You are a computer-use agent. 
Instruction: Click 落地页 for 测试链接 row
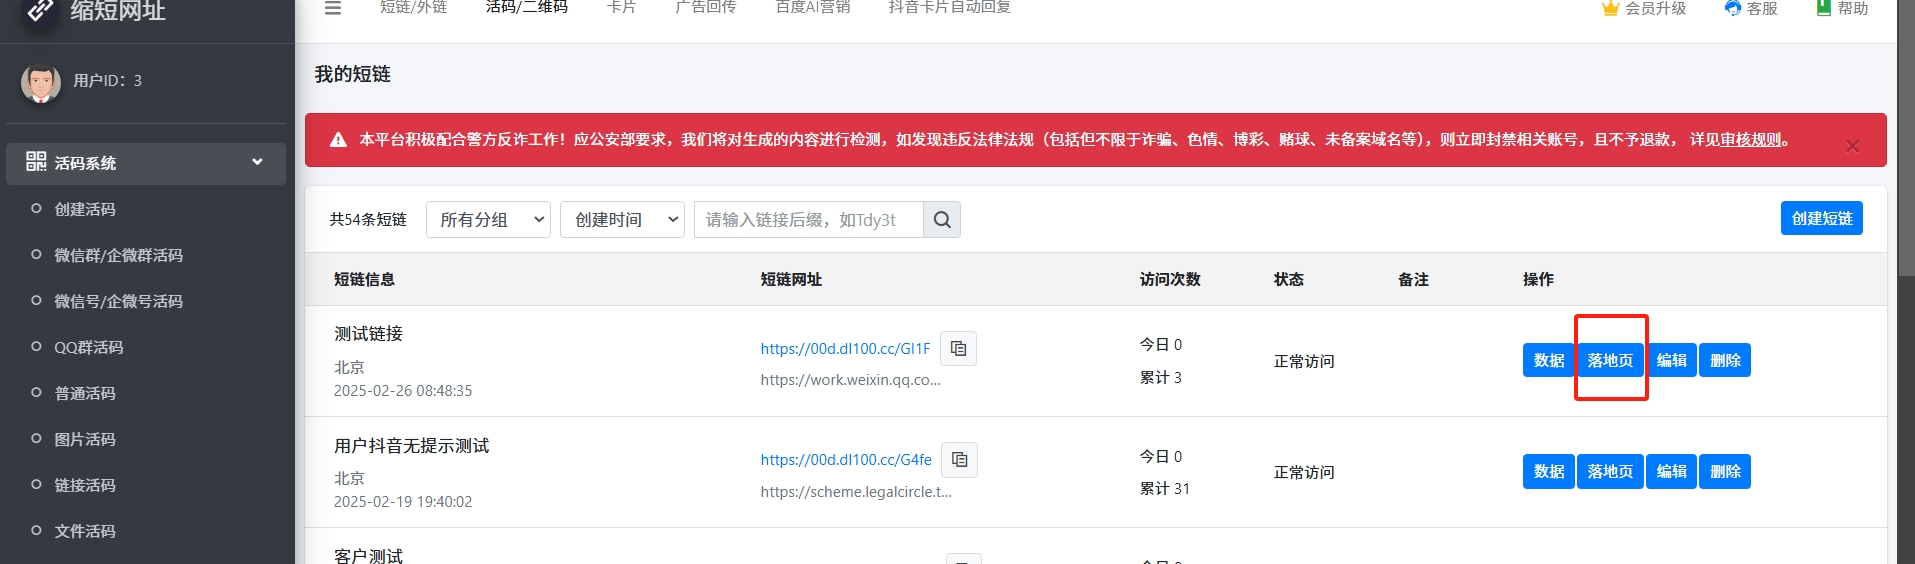(1610, 360)
